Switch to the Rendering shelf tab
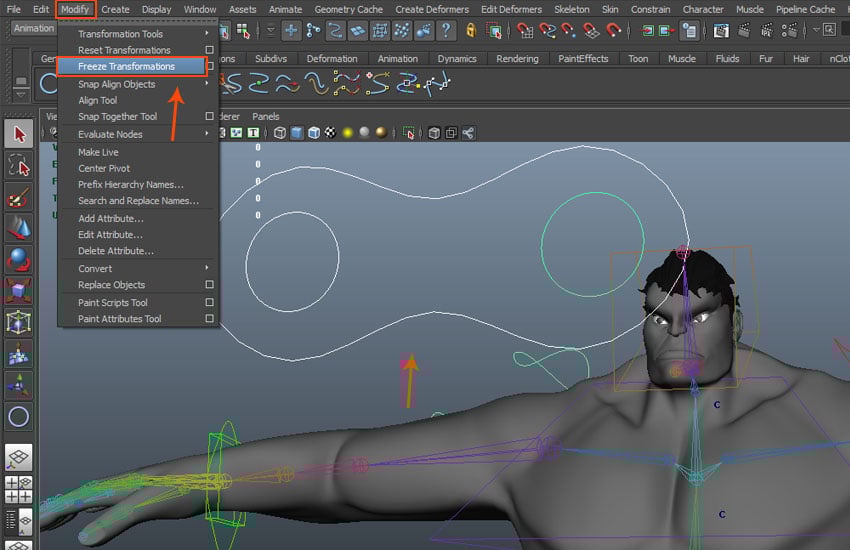850x550 pixels. [x=517, y=58]
